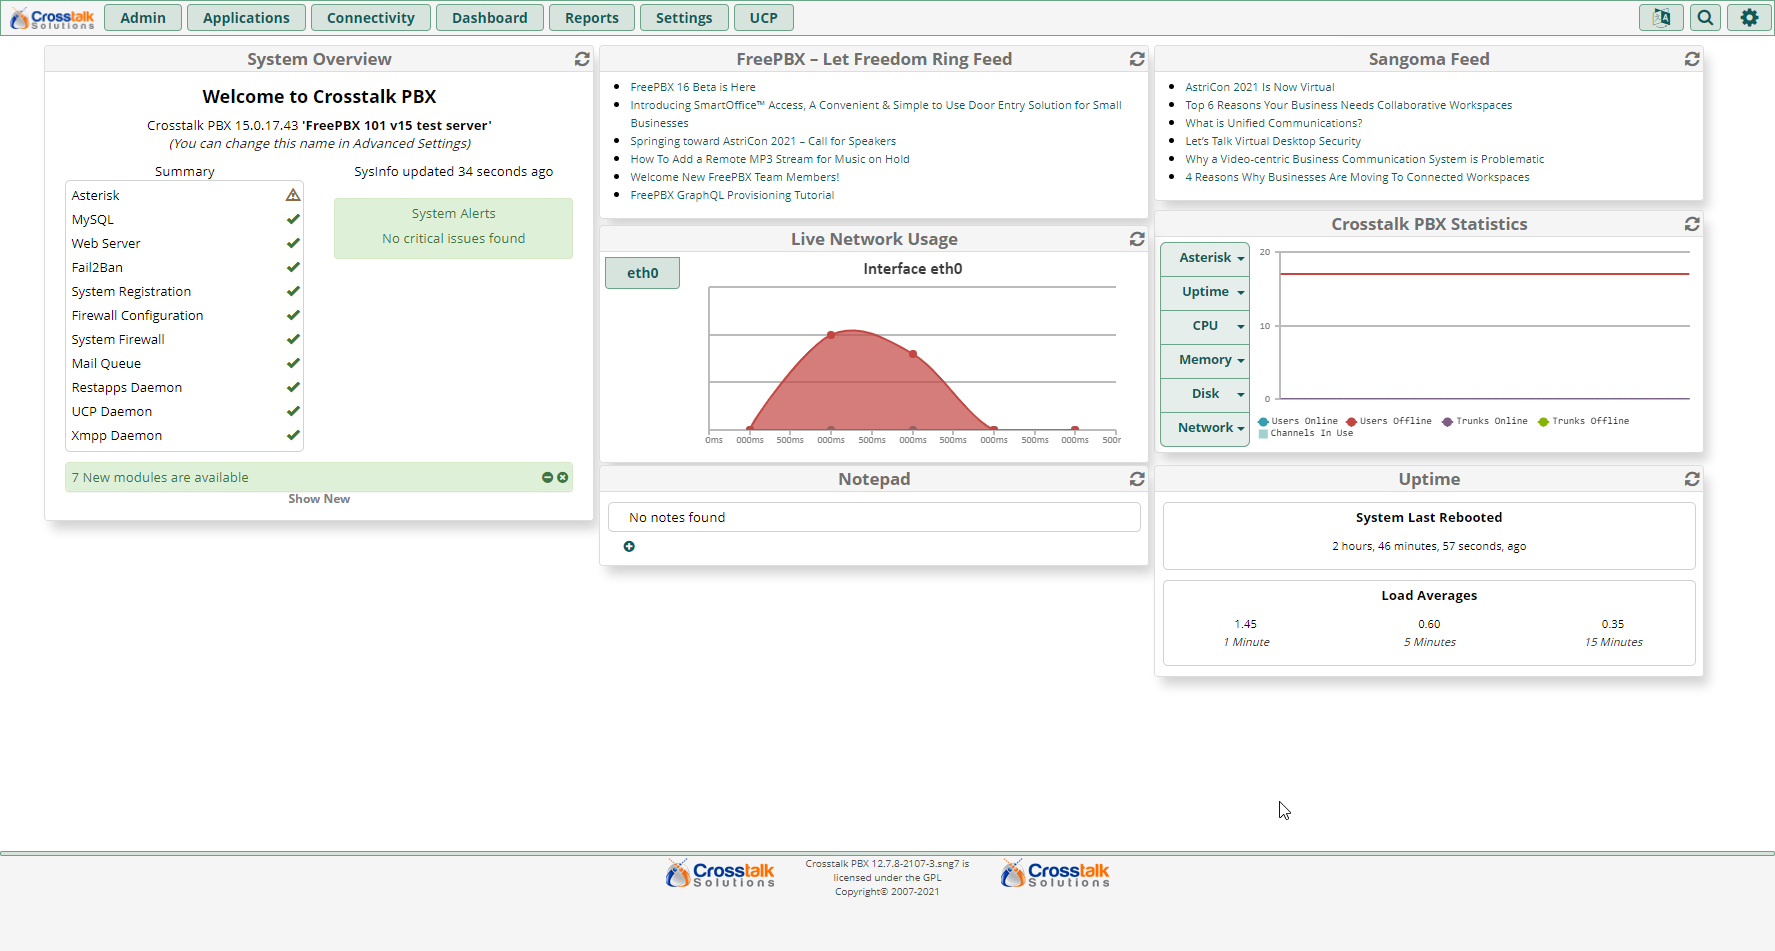
Task: Expand the Network statistics dropdown
Action: (x=1205, y=428)
